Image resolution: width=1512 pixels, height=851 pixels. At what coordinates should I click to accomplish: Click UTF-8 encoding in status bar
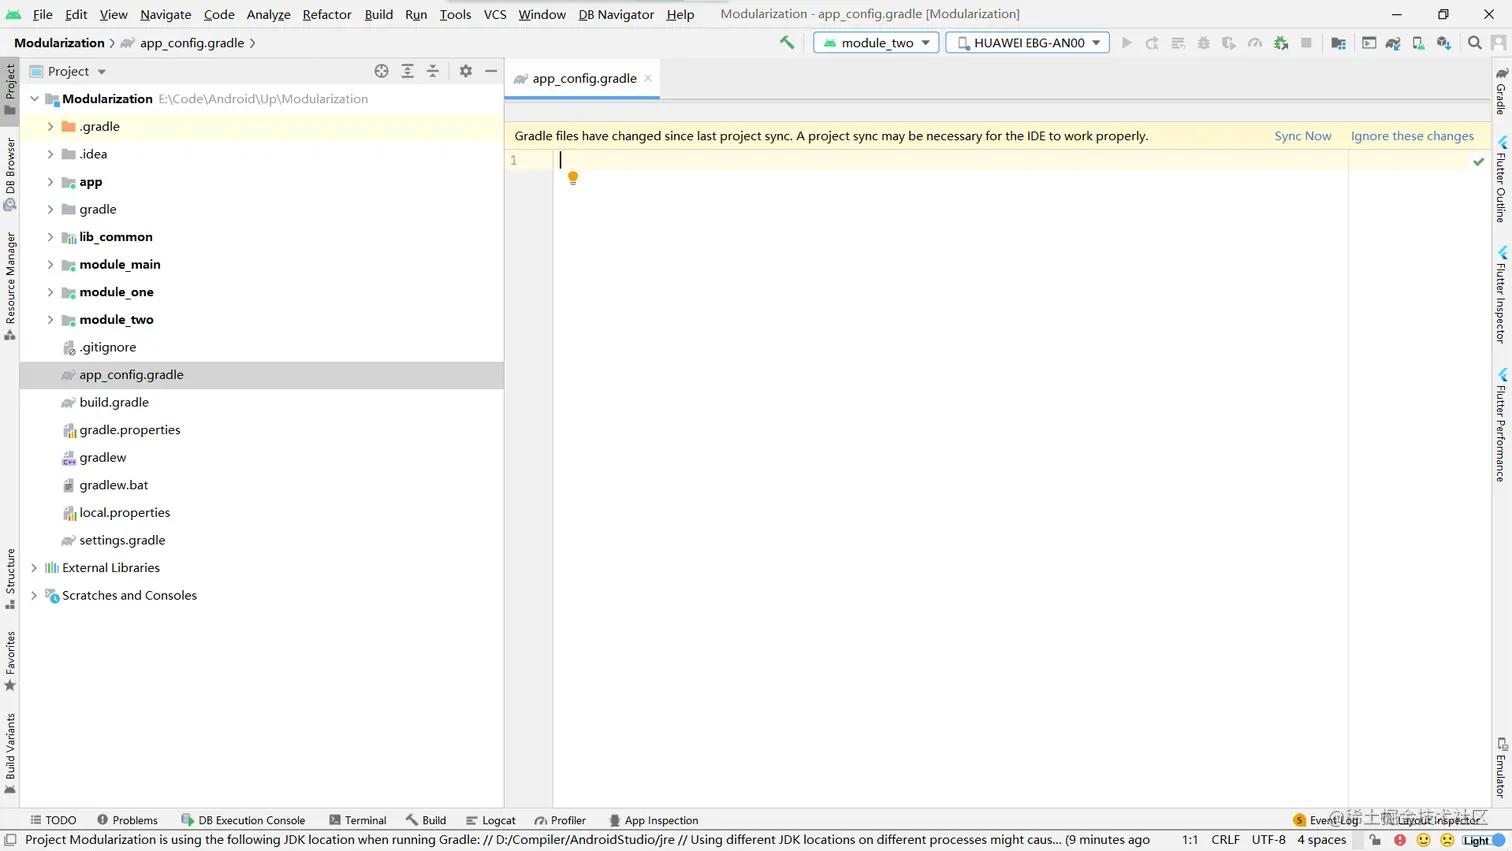[1268, 840]
